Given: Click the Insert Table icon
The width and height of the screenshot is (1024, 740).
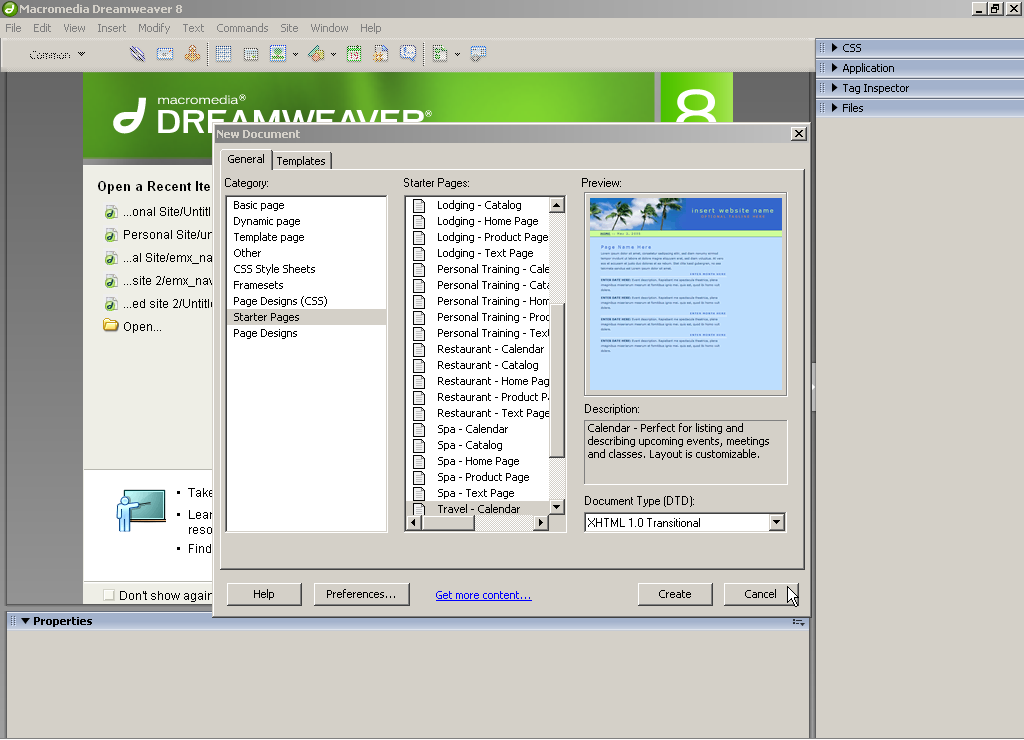Looking at the screenshot, I should click(x=224, y=54).
